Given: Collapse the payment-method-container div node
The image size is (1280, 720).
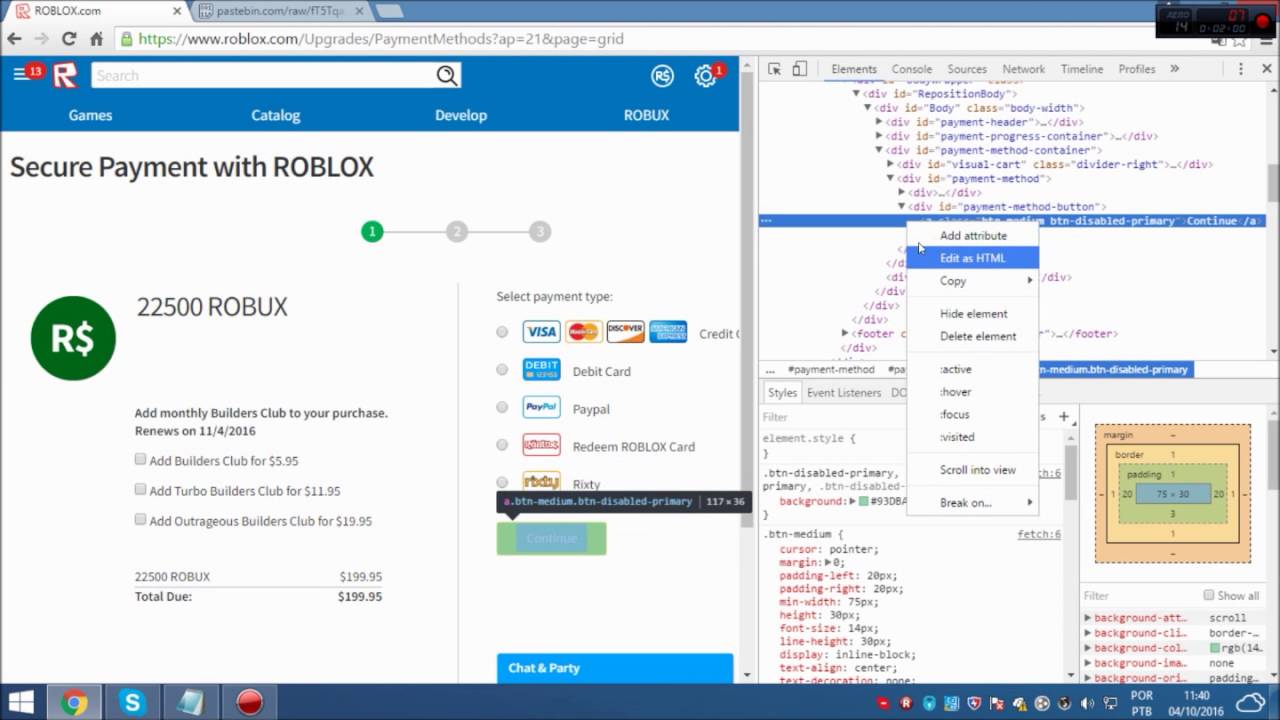Looking at the screenshot, I should click(x=879, y=150).
